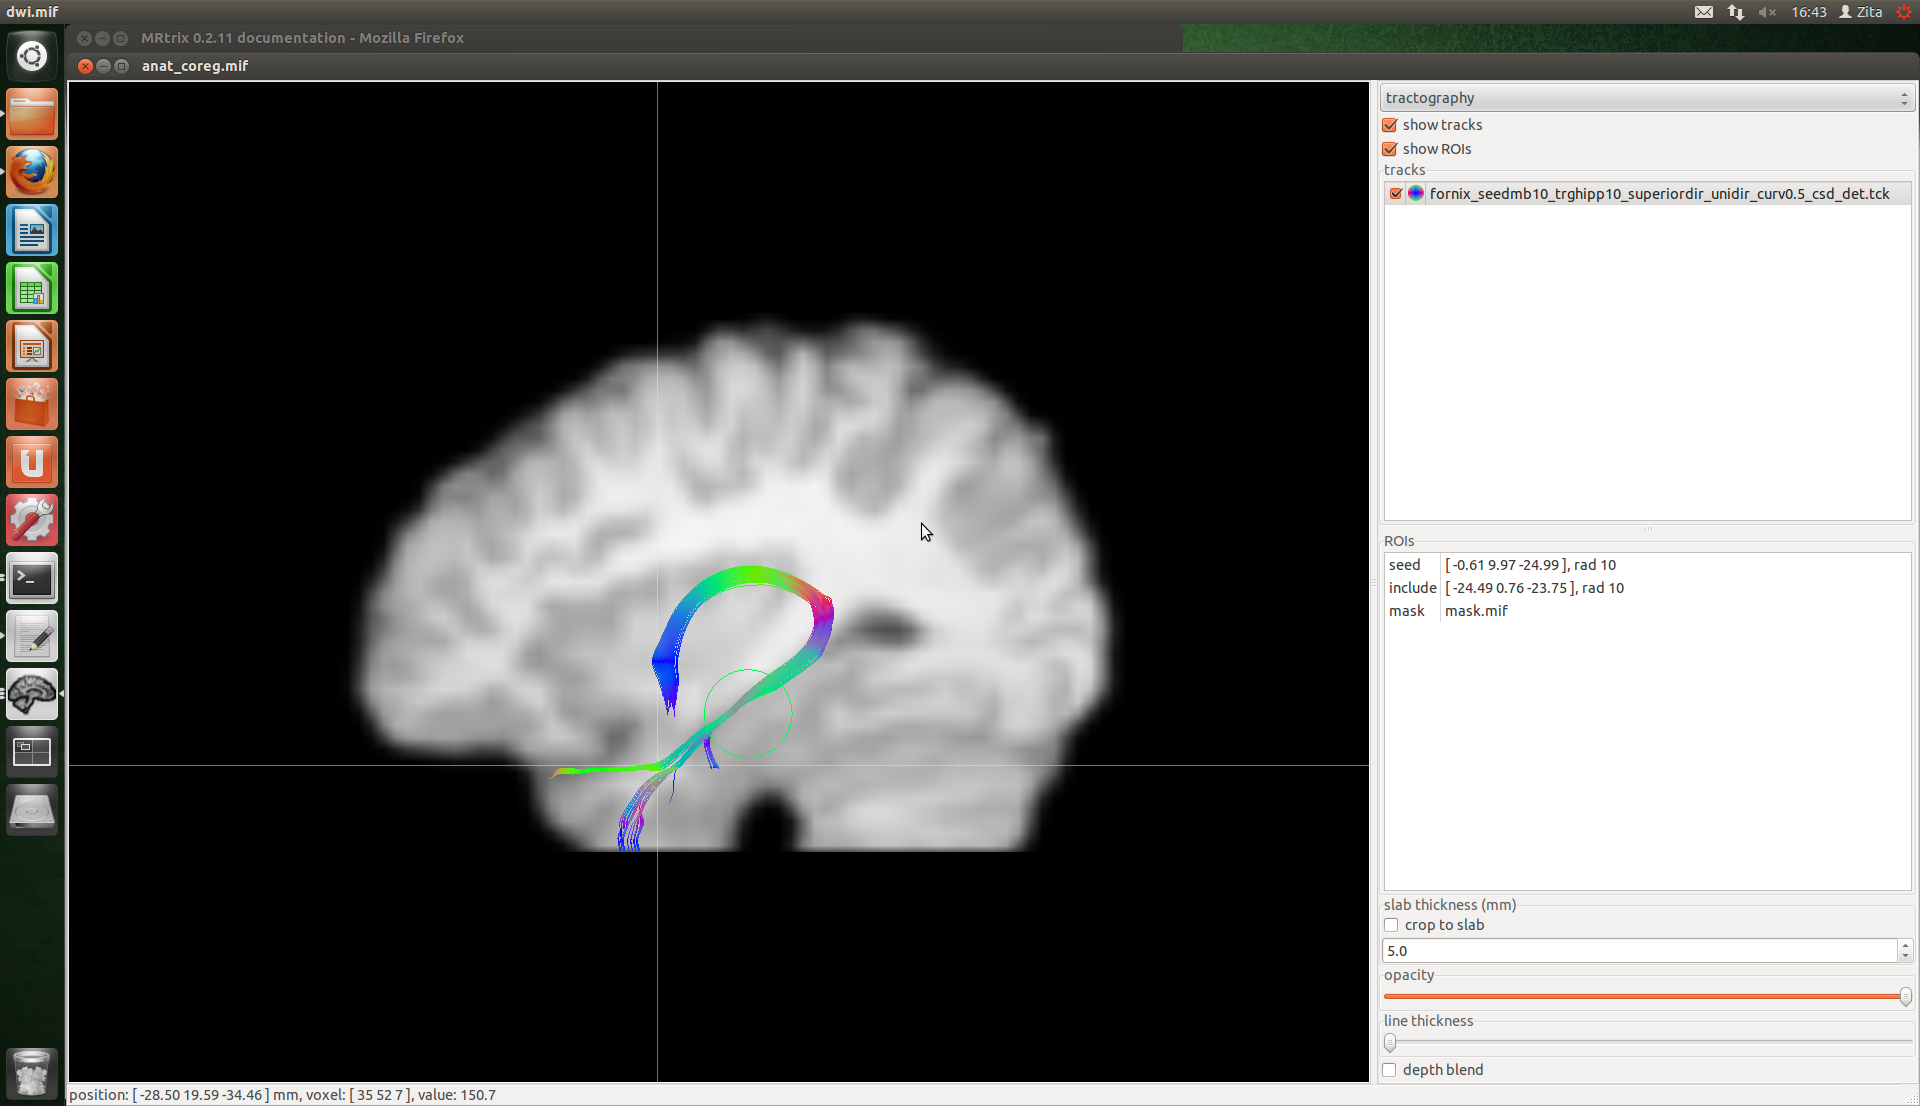Open the mail indicator in top panel
The width and height of the screenshot is (1920, 1106).
click(1704, 12)
